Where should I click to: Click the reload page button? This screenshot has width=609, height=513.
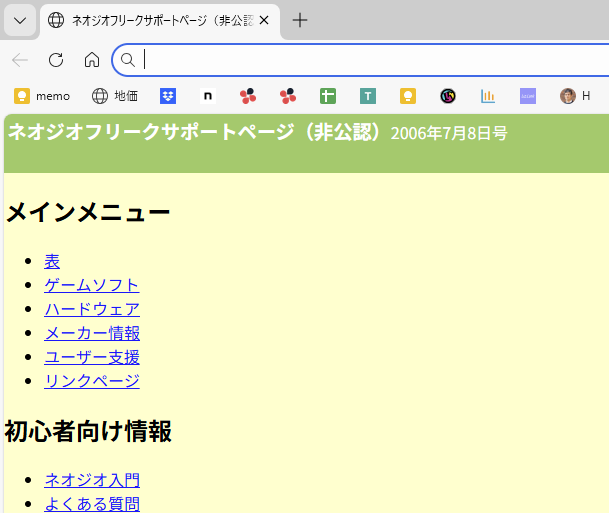(56, 60)
